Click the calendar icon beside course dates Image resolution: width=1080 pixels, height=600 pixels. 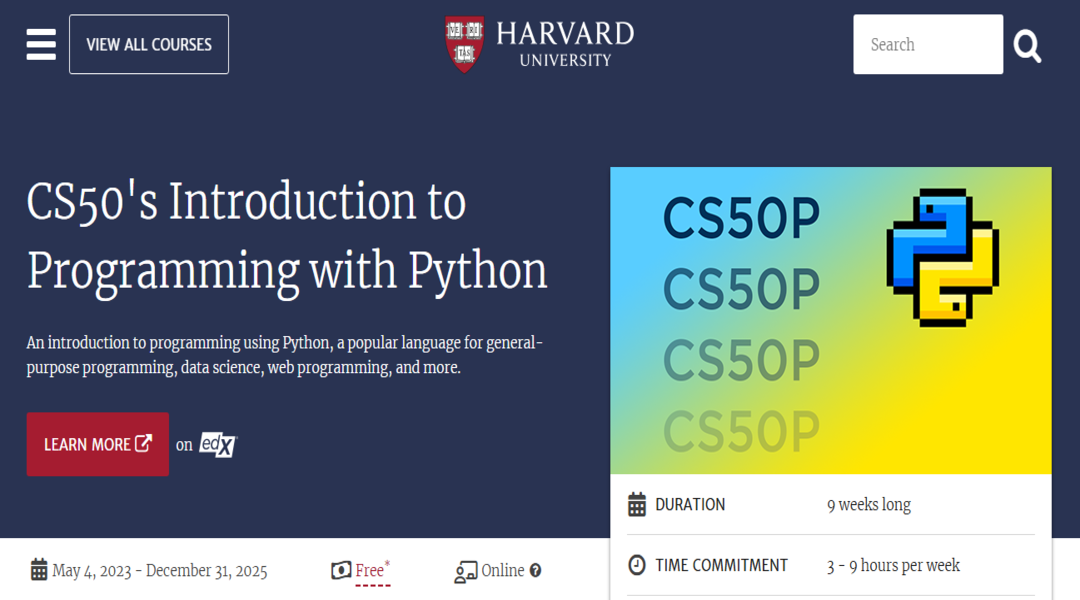pyautogui.click(x=39, y=570)
